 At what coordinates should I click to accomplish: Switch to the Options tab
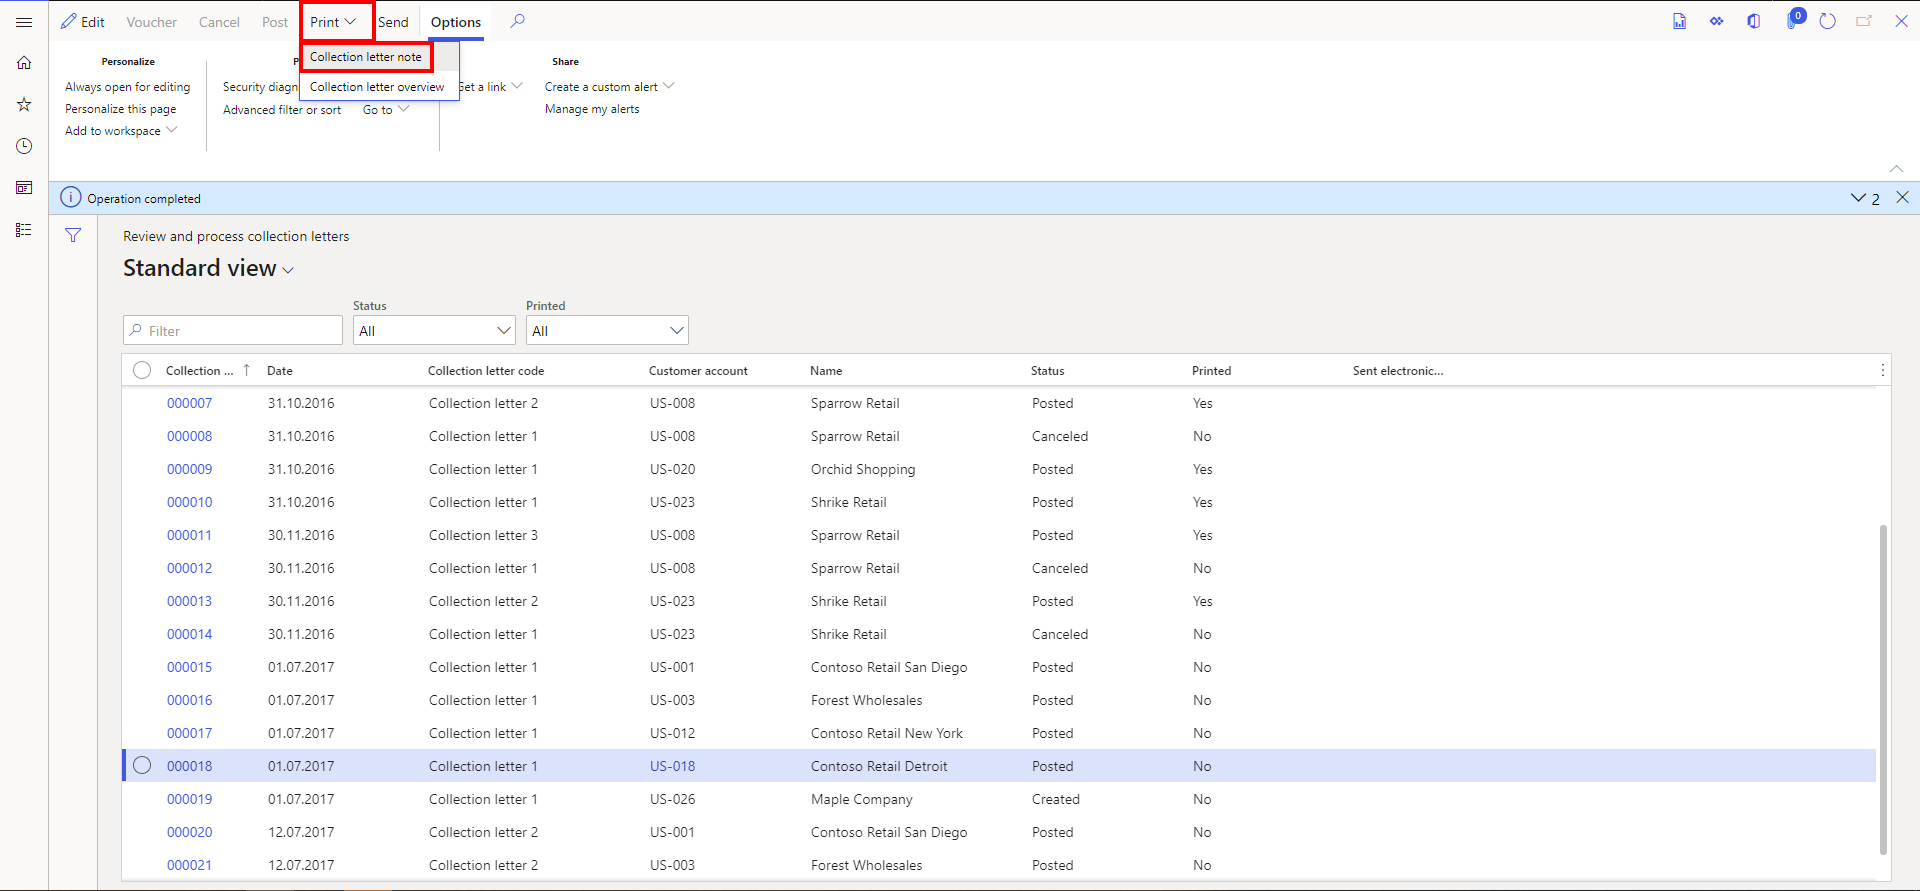[456, 22]
